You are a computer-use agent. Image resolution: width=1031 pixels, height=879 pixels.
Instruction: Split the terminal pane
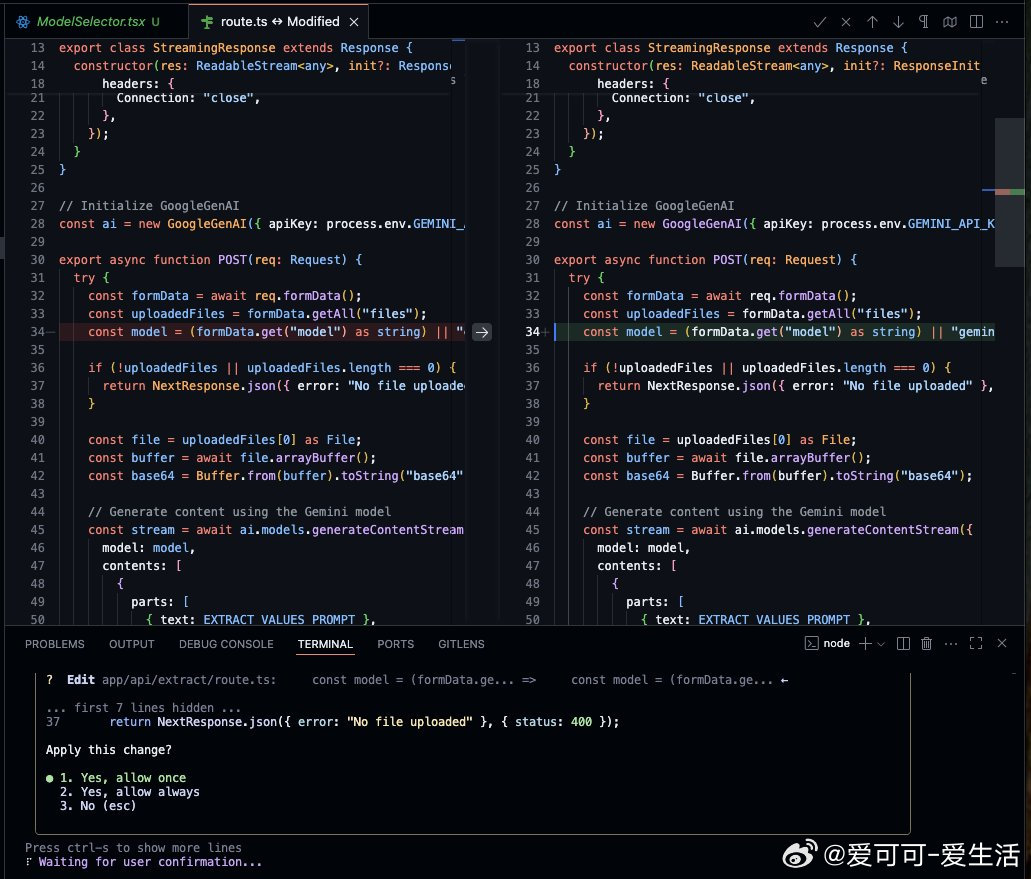[903, 644]
